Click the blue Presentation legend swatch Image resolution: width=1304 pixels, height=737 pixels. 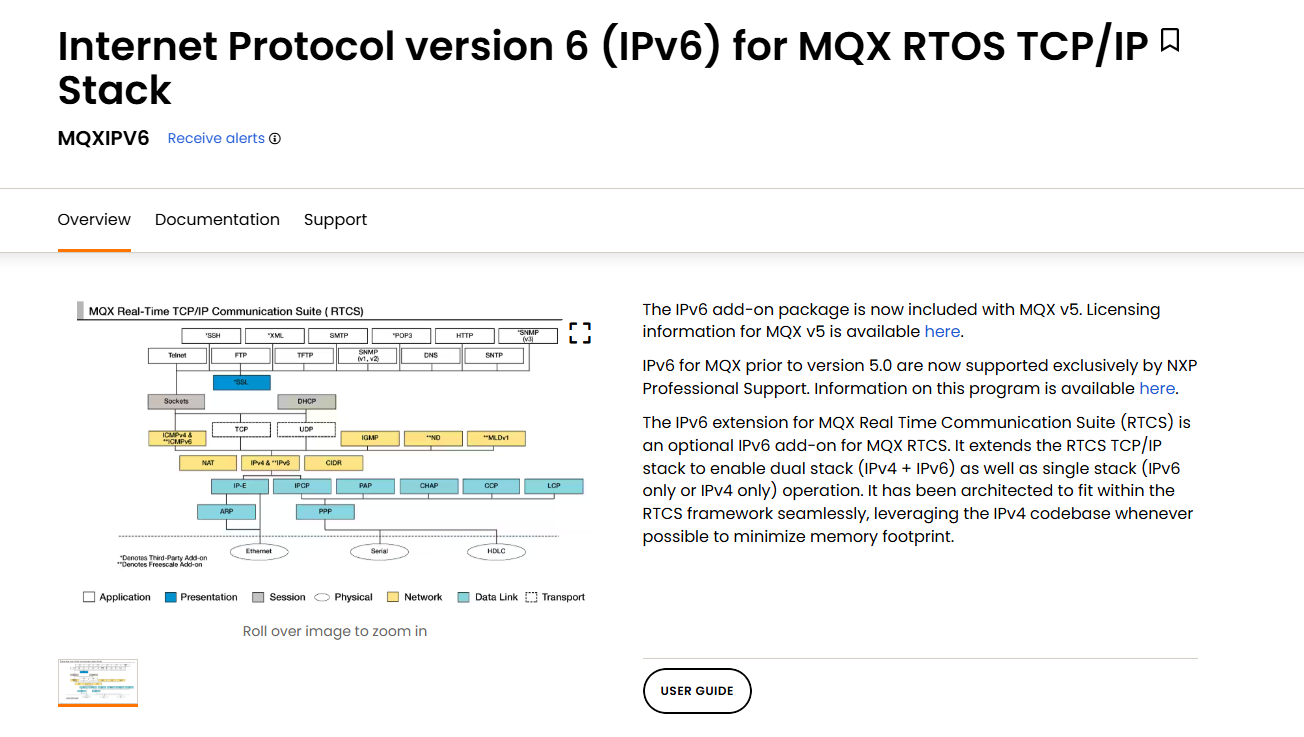click(171, 597)
